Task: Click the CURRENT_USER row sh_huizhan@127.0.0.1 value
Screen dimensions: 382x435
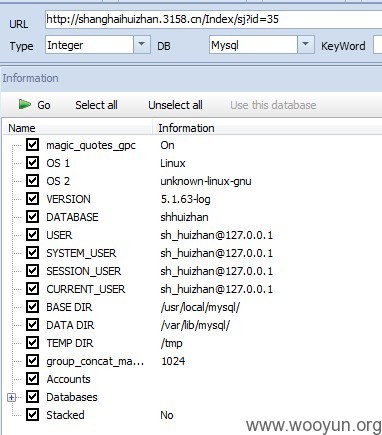Action: coord(216,289)
